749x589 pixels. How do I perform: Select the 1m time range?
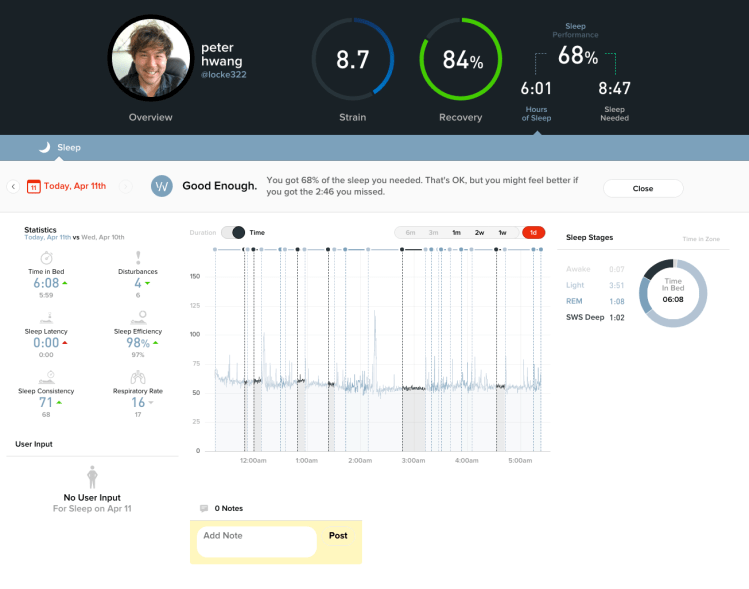point(457,233)
